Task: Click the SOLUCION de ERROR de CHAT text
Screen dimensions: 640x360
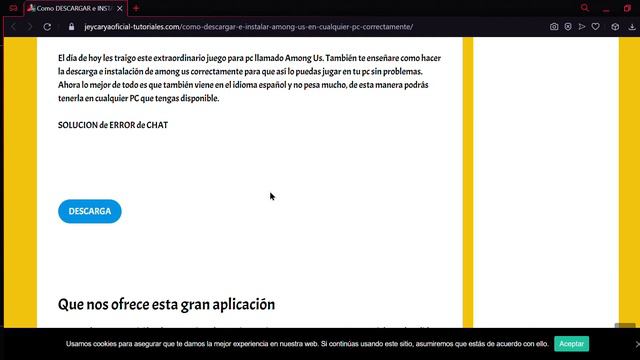Action: (x=113, y=125)
